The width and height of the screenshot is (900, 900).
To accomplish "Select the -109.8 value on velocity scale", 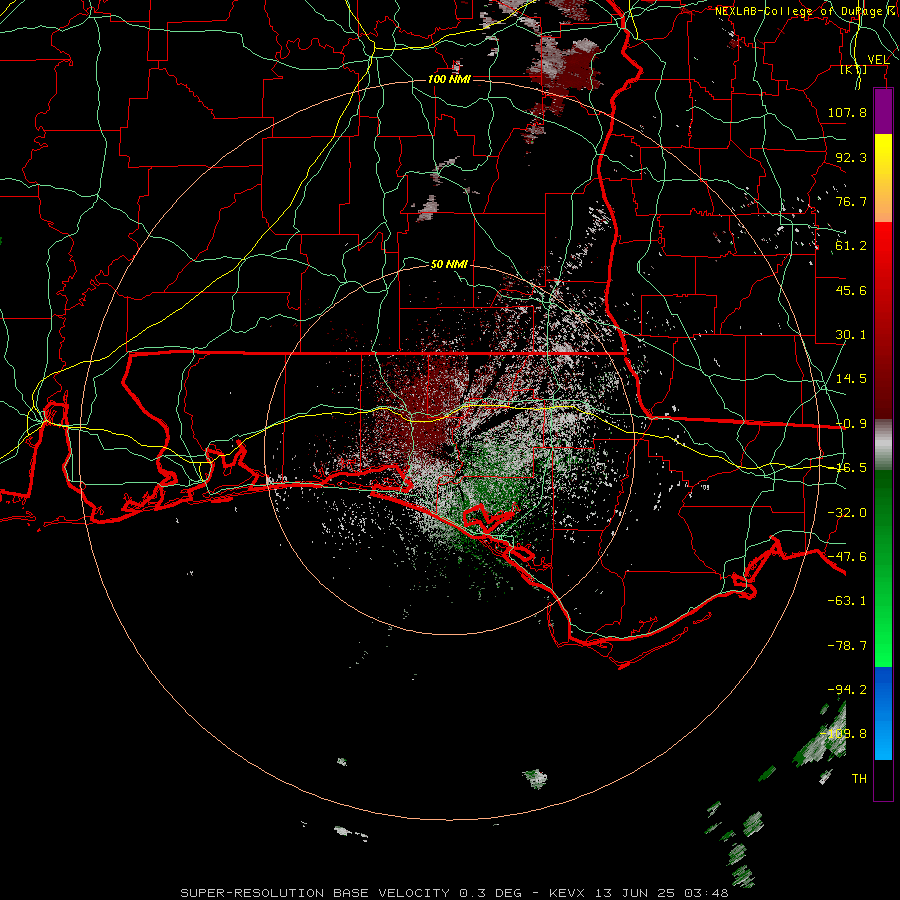I will 843,734.
